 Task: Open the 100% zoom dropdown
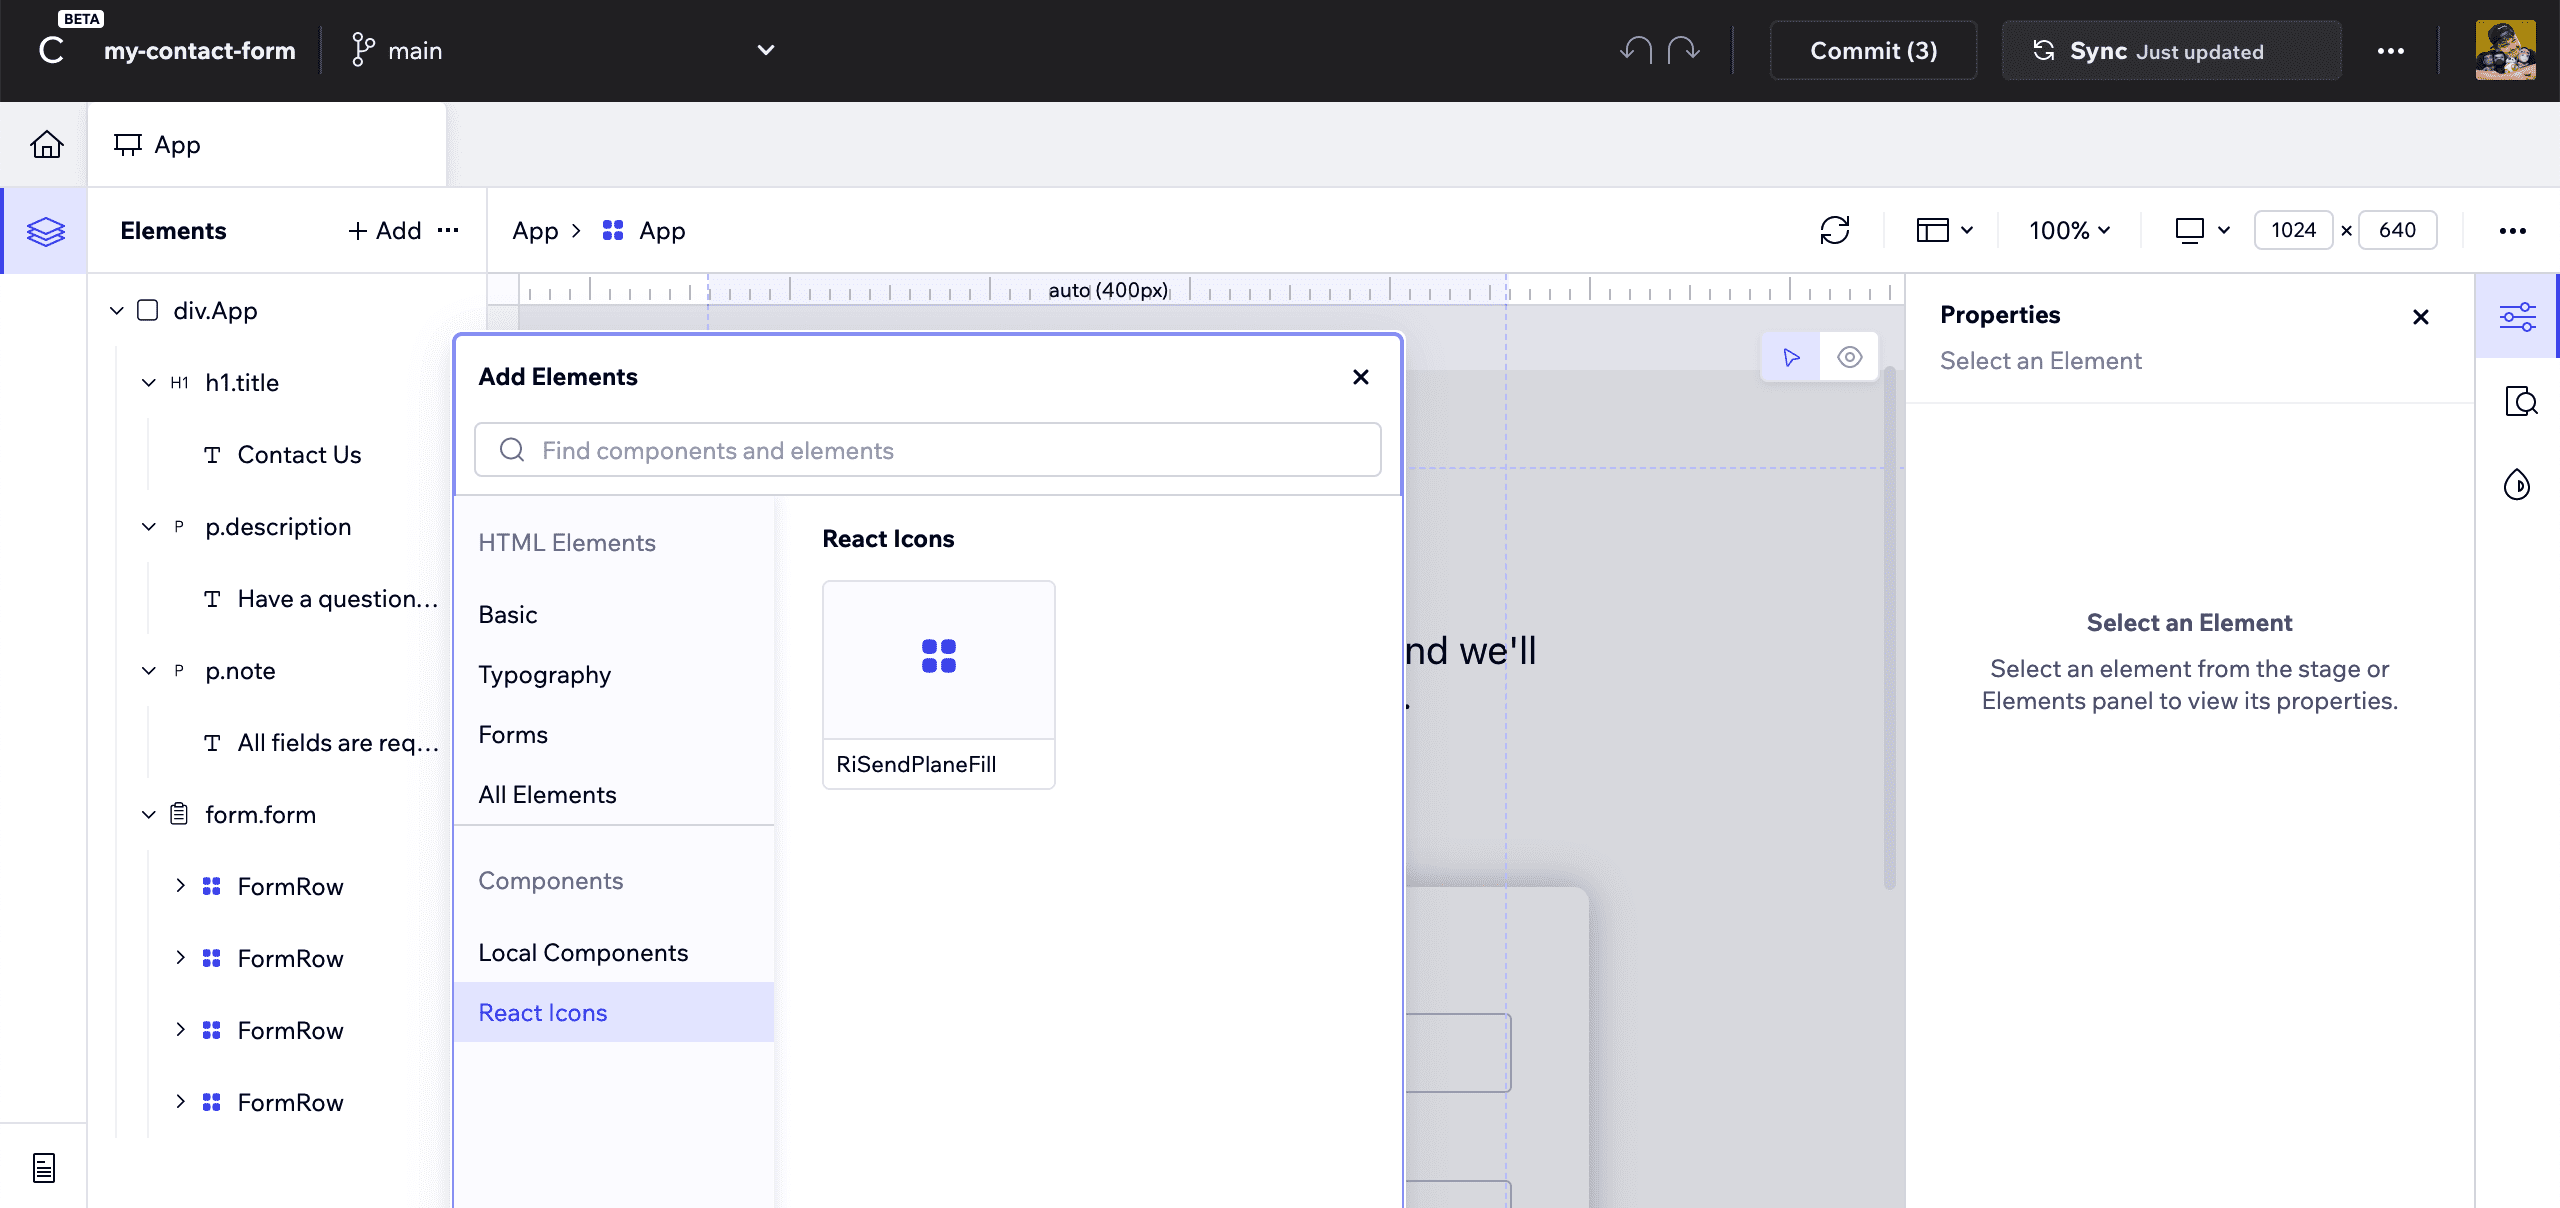pyautogui.click(x=2070, y=230)
